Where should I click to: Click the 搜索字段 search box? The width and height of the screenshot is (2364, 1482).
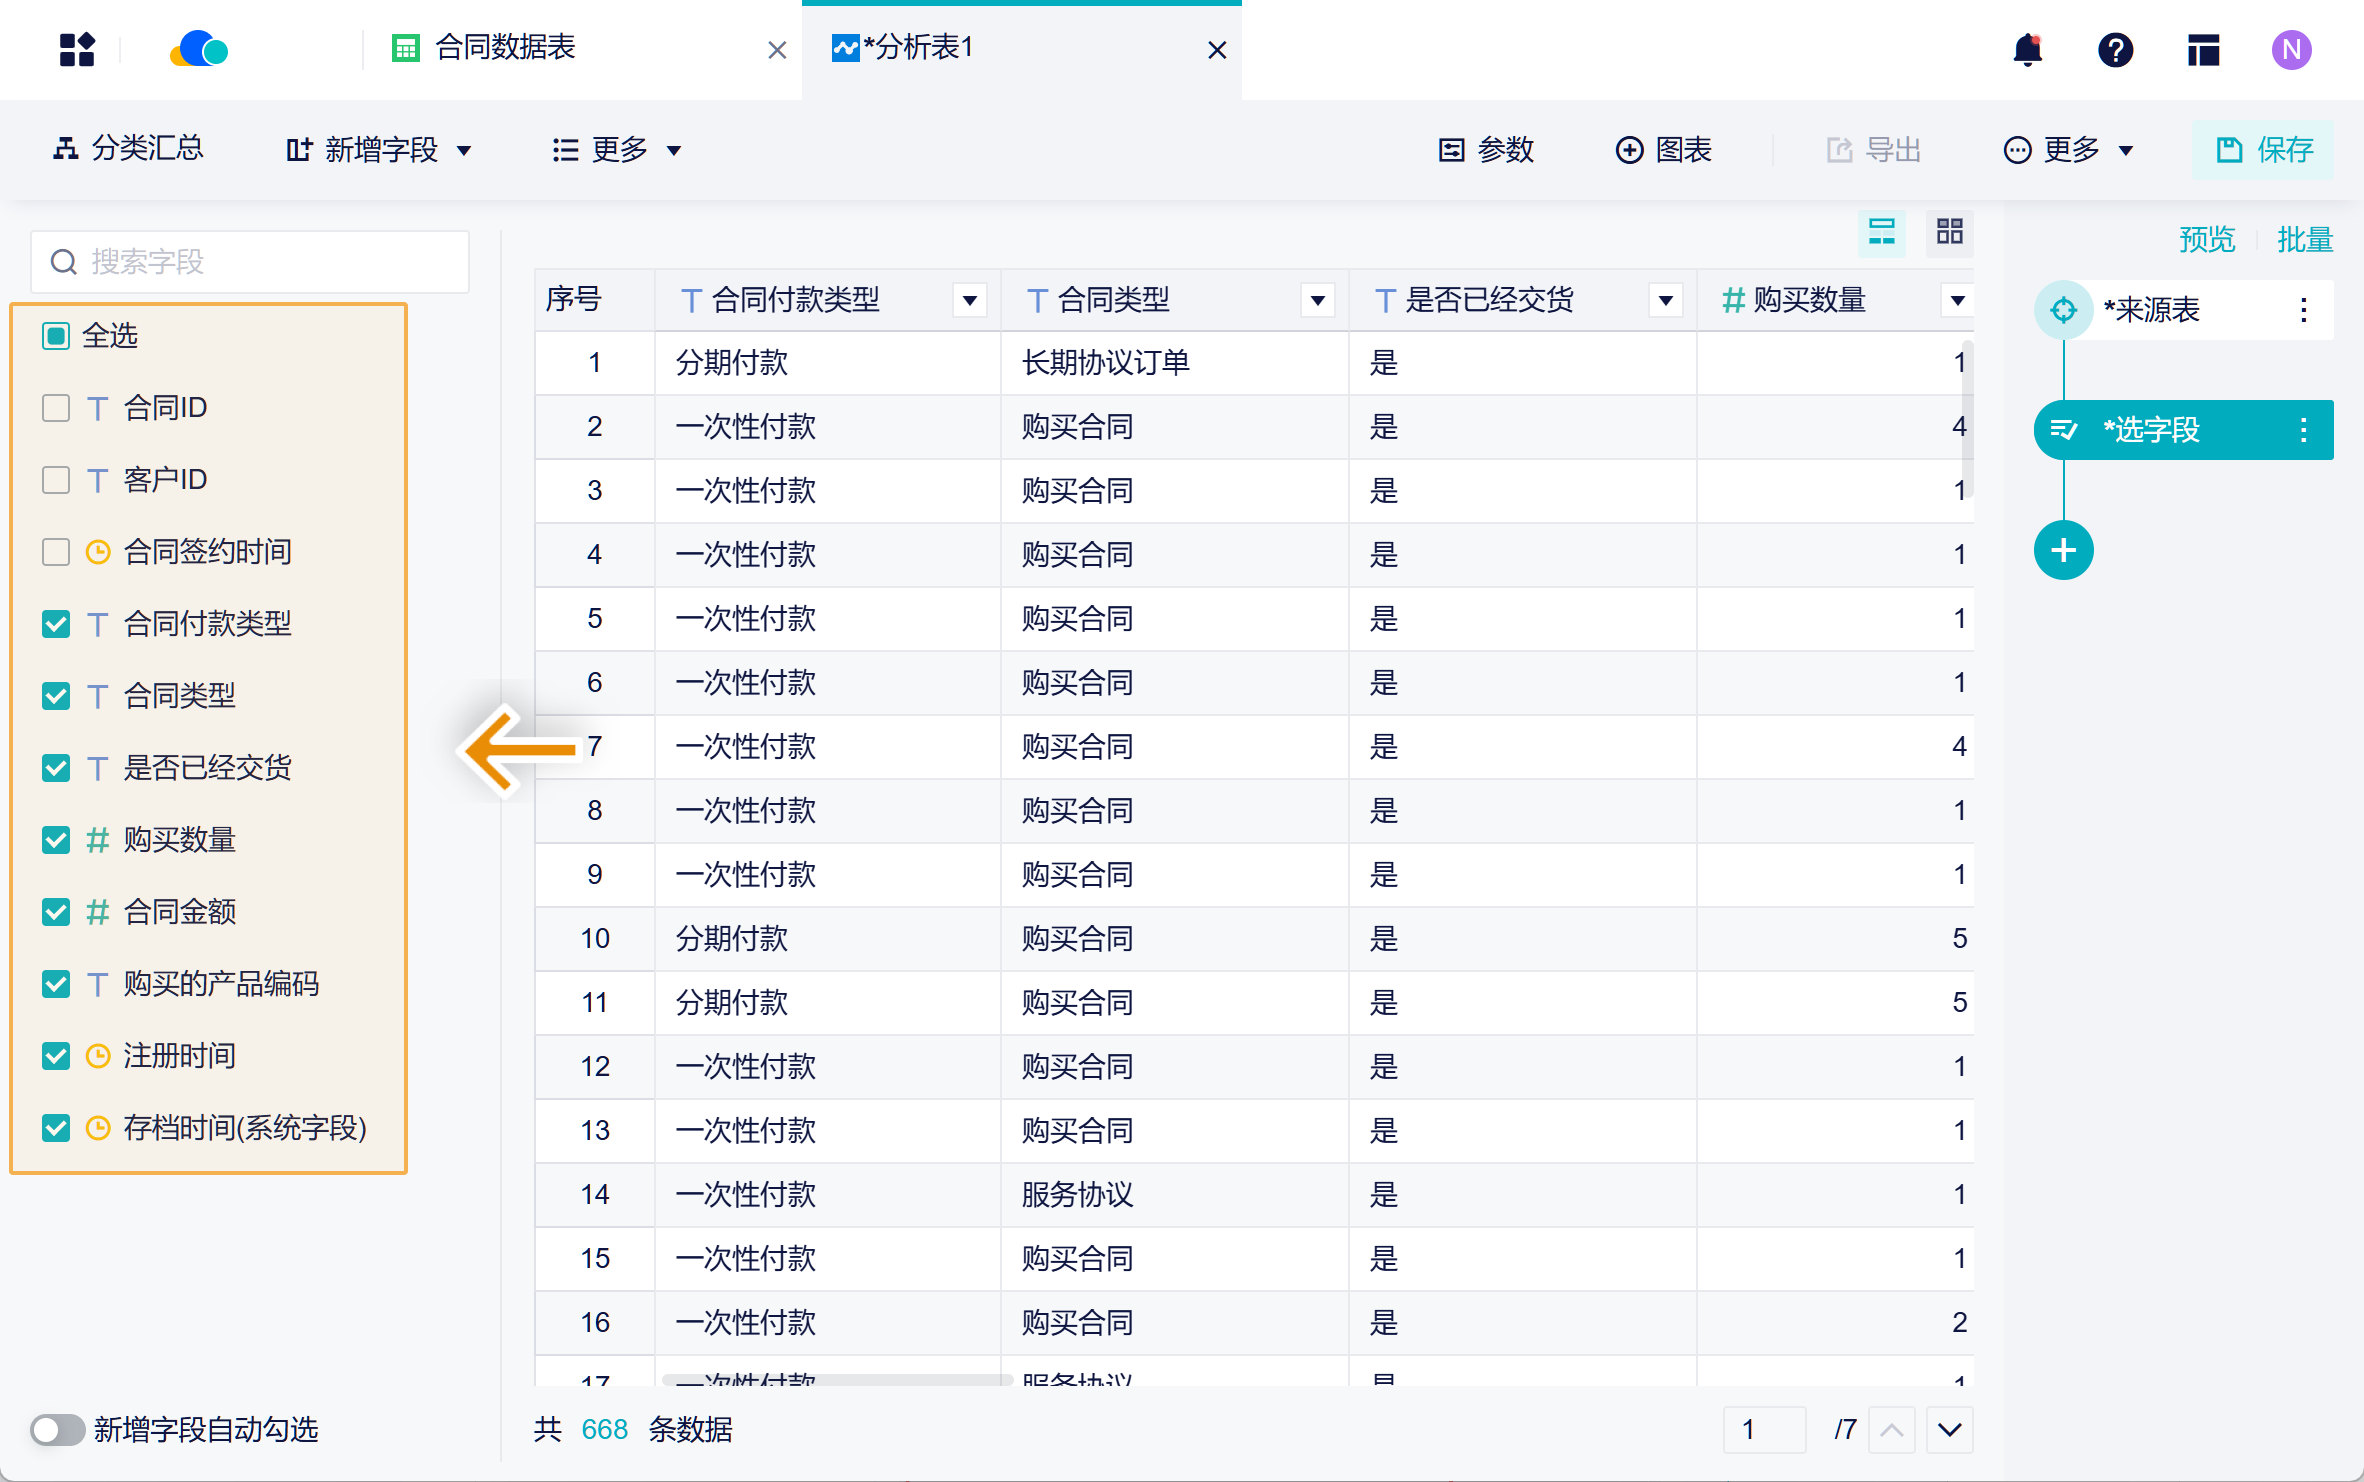[x=250, y=262]
